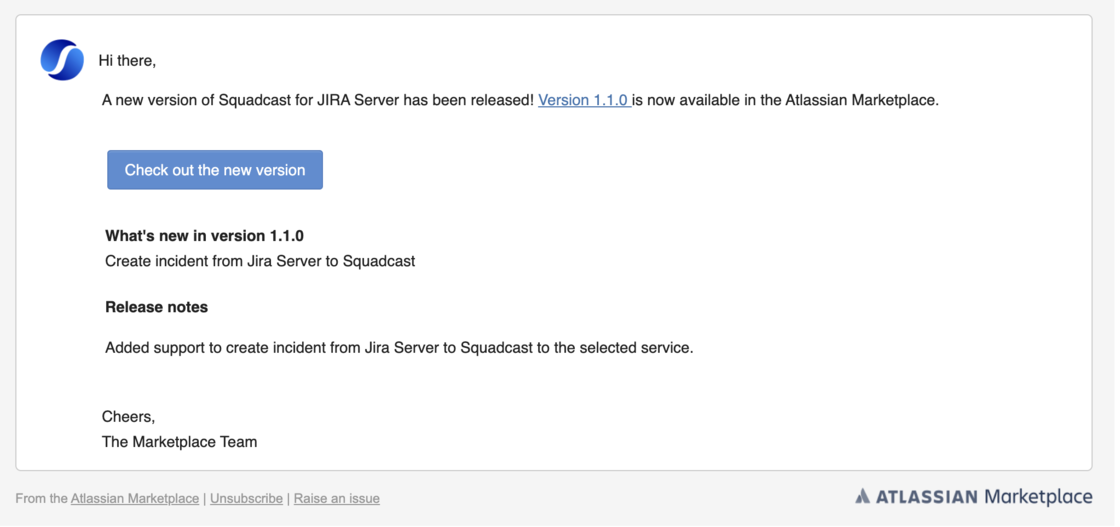
Task: Click "Create incident from Jira Server to Squadcast" line
Action: [x=260, y=261]
